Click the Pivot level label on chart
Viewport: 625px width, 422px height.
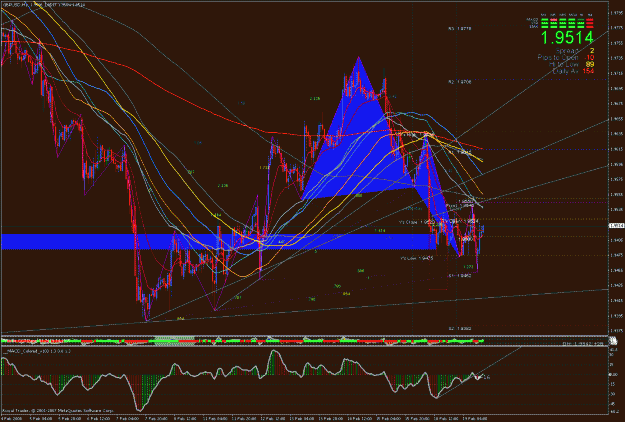click(459, 206)
